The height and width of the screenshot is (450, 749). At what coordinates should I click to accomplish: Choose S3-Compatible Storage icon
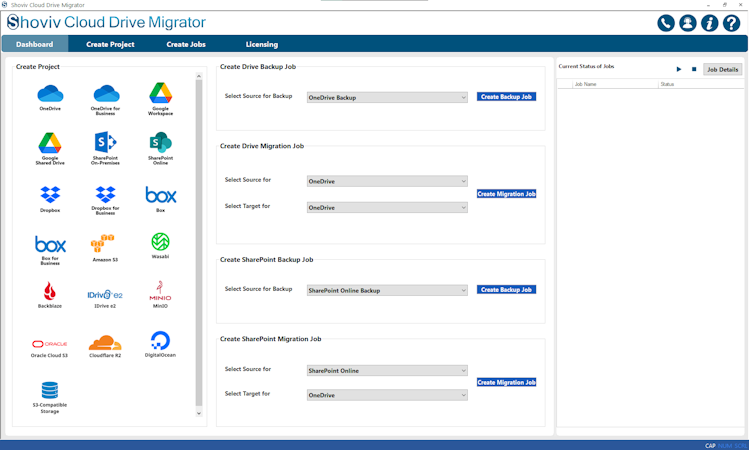click(x=50, y=390)
